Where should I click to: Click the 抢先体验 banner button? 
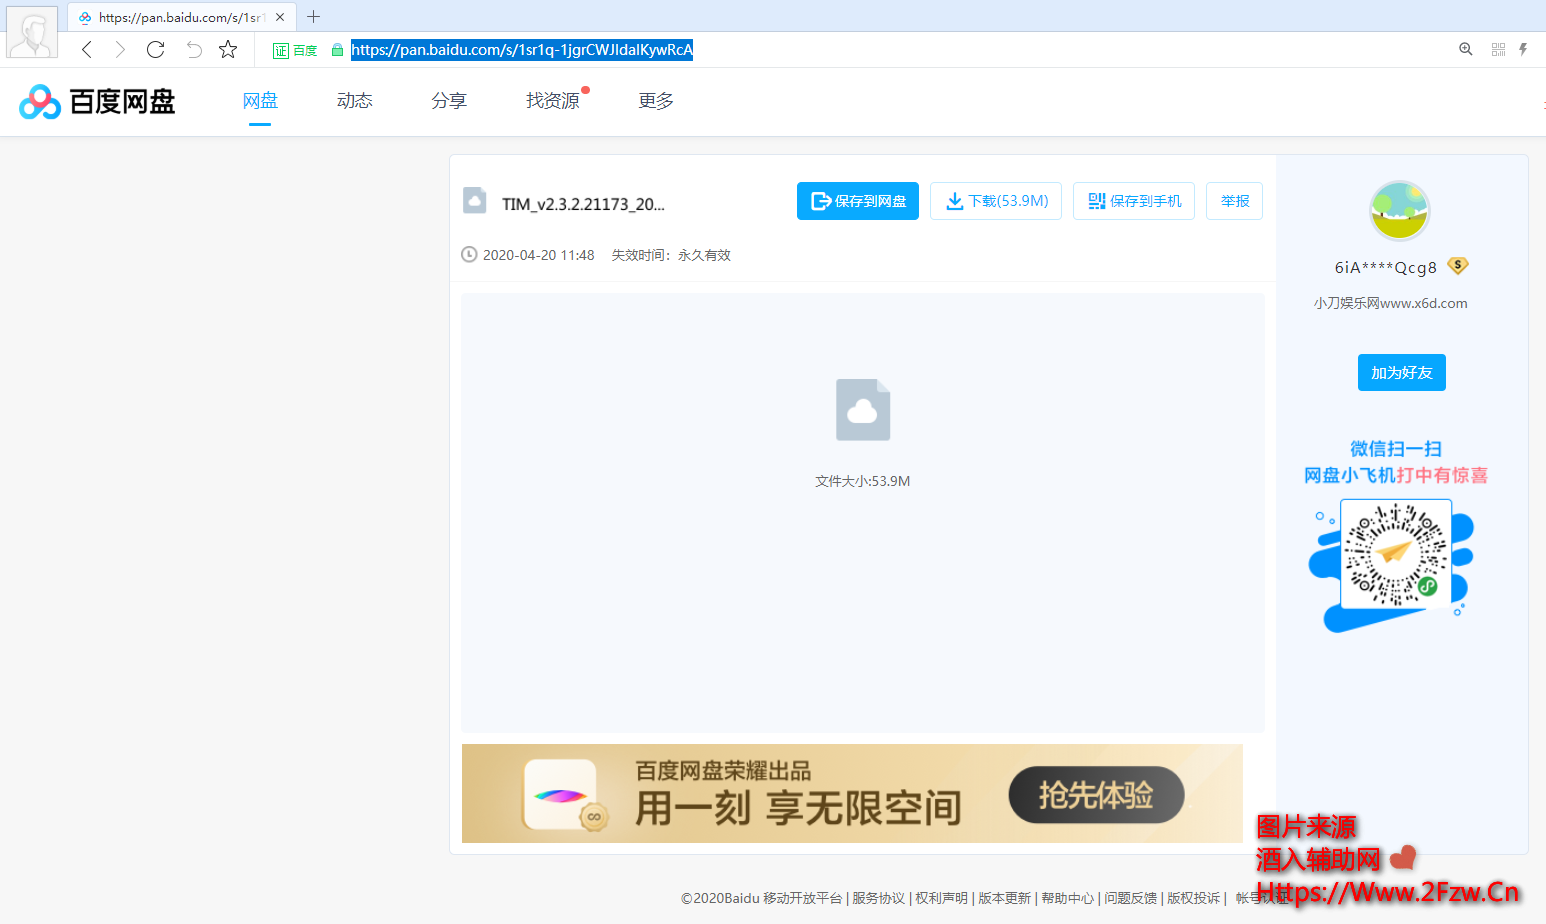pyautogui.click(x=1096, y=795)
